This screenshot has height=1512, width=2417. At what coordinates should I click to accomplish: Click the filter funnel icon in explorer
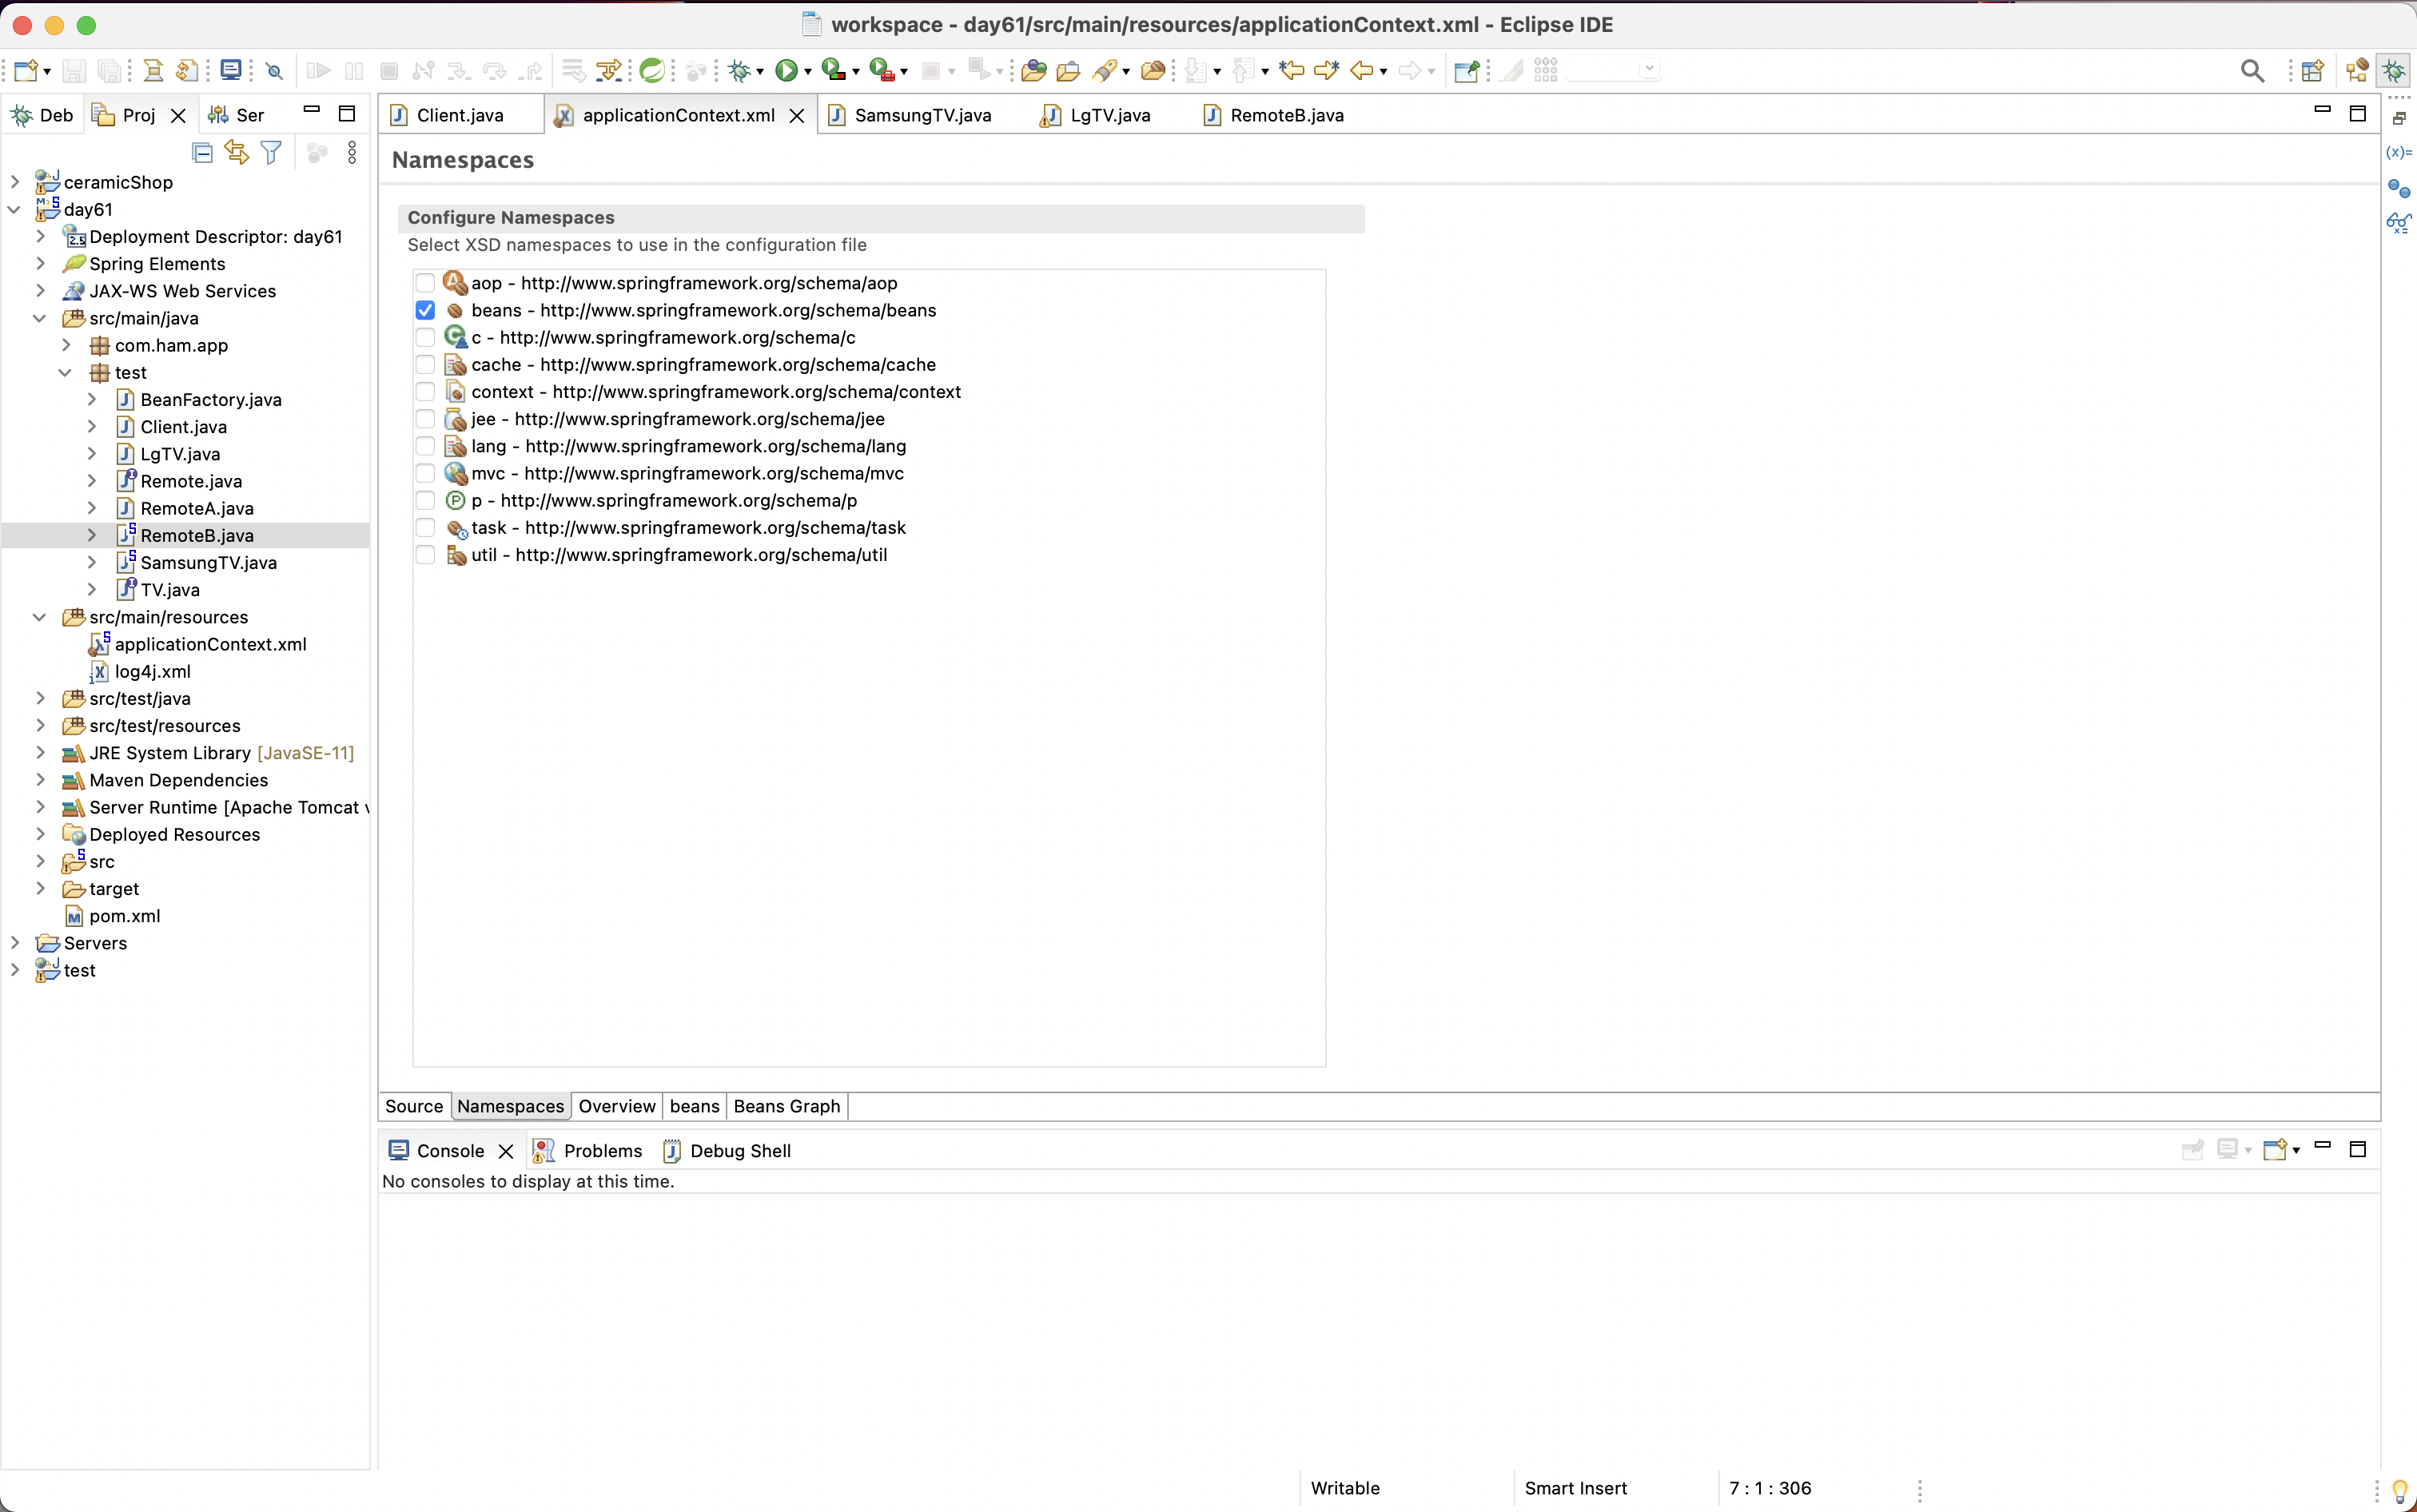[271, 153]
